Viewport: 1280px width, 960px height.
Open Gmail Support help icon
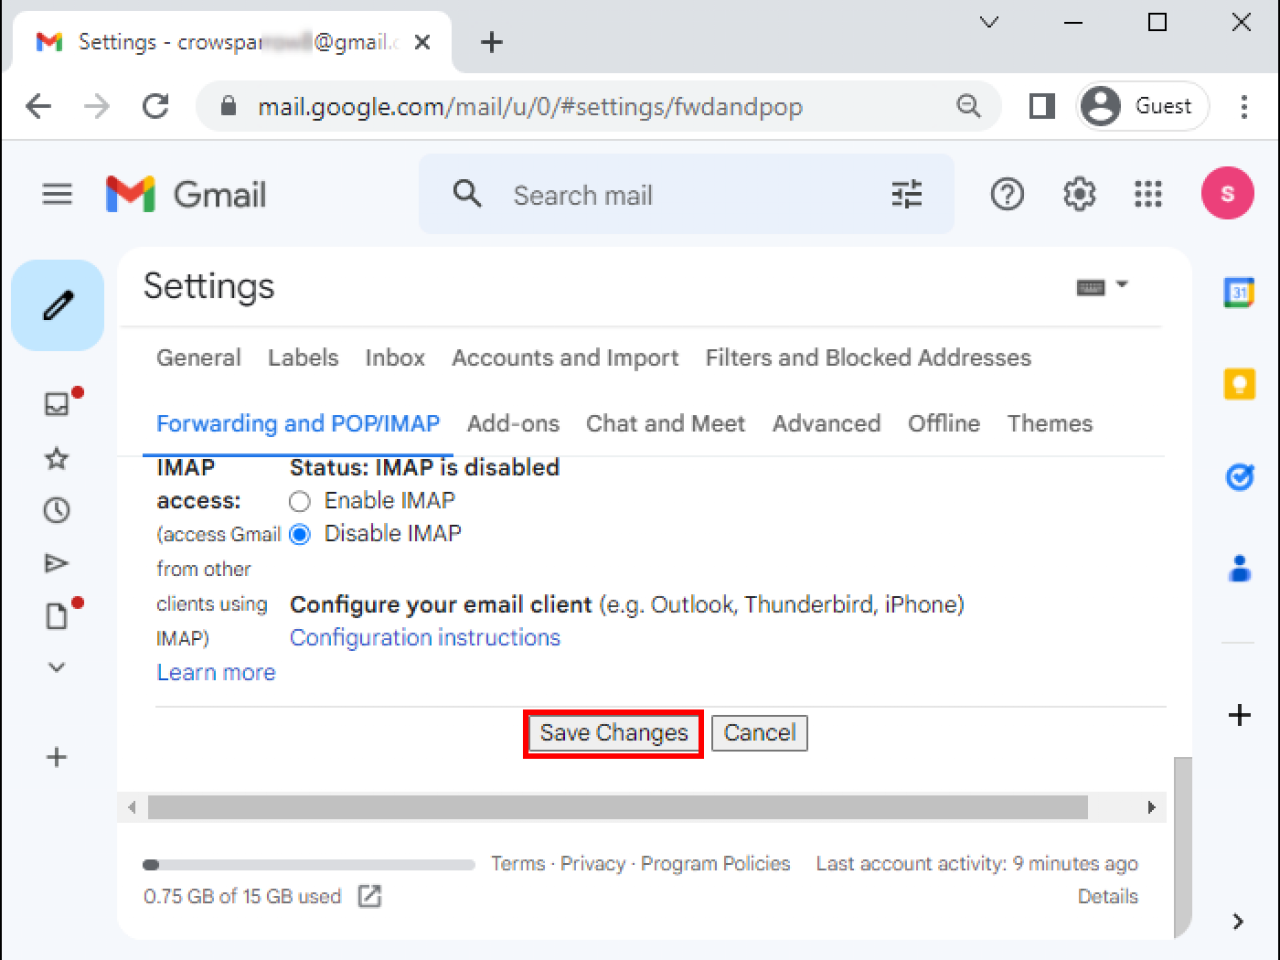click(x=1007, y=194)
